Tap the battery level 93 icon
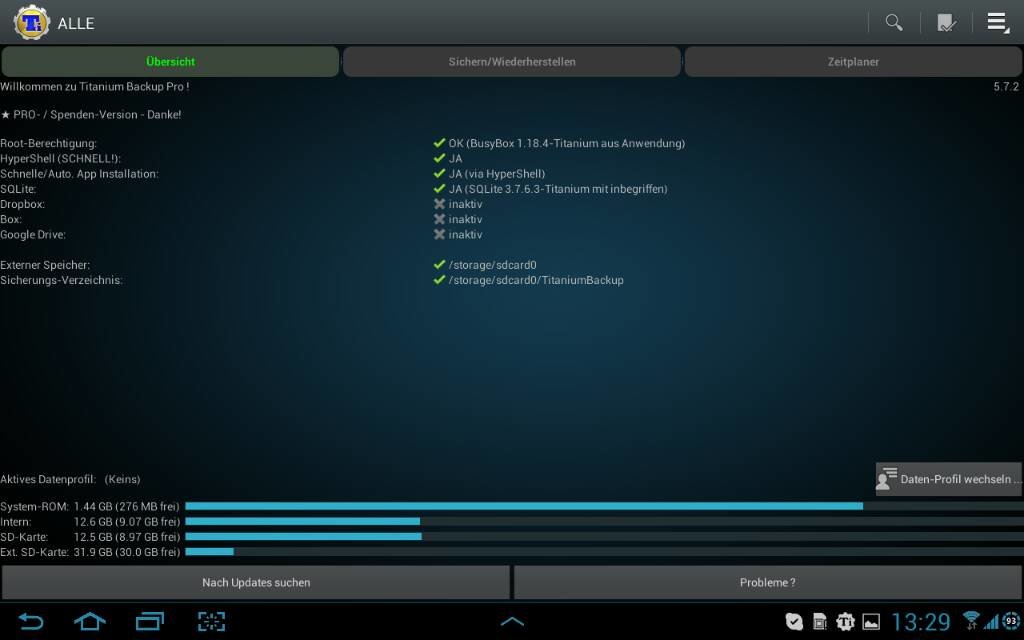The width and height of the screenshot is (1024, 640). 1012,621
